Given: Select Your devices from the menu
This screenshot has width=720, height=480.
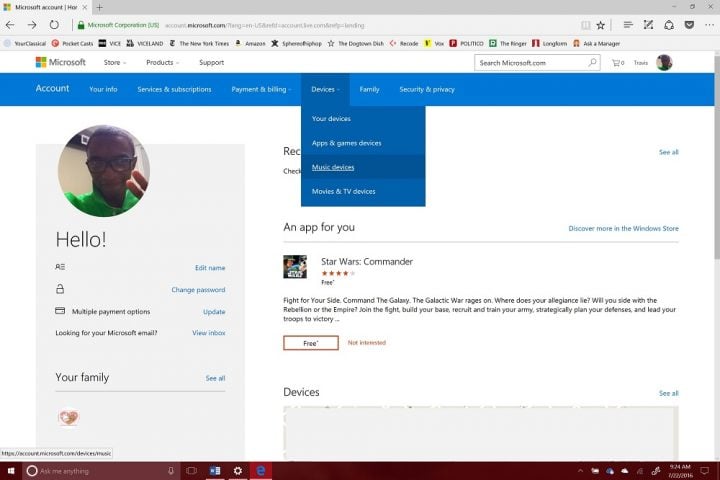Looking at the screenshot, I should pos(363,119).
